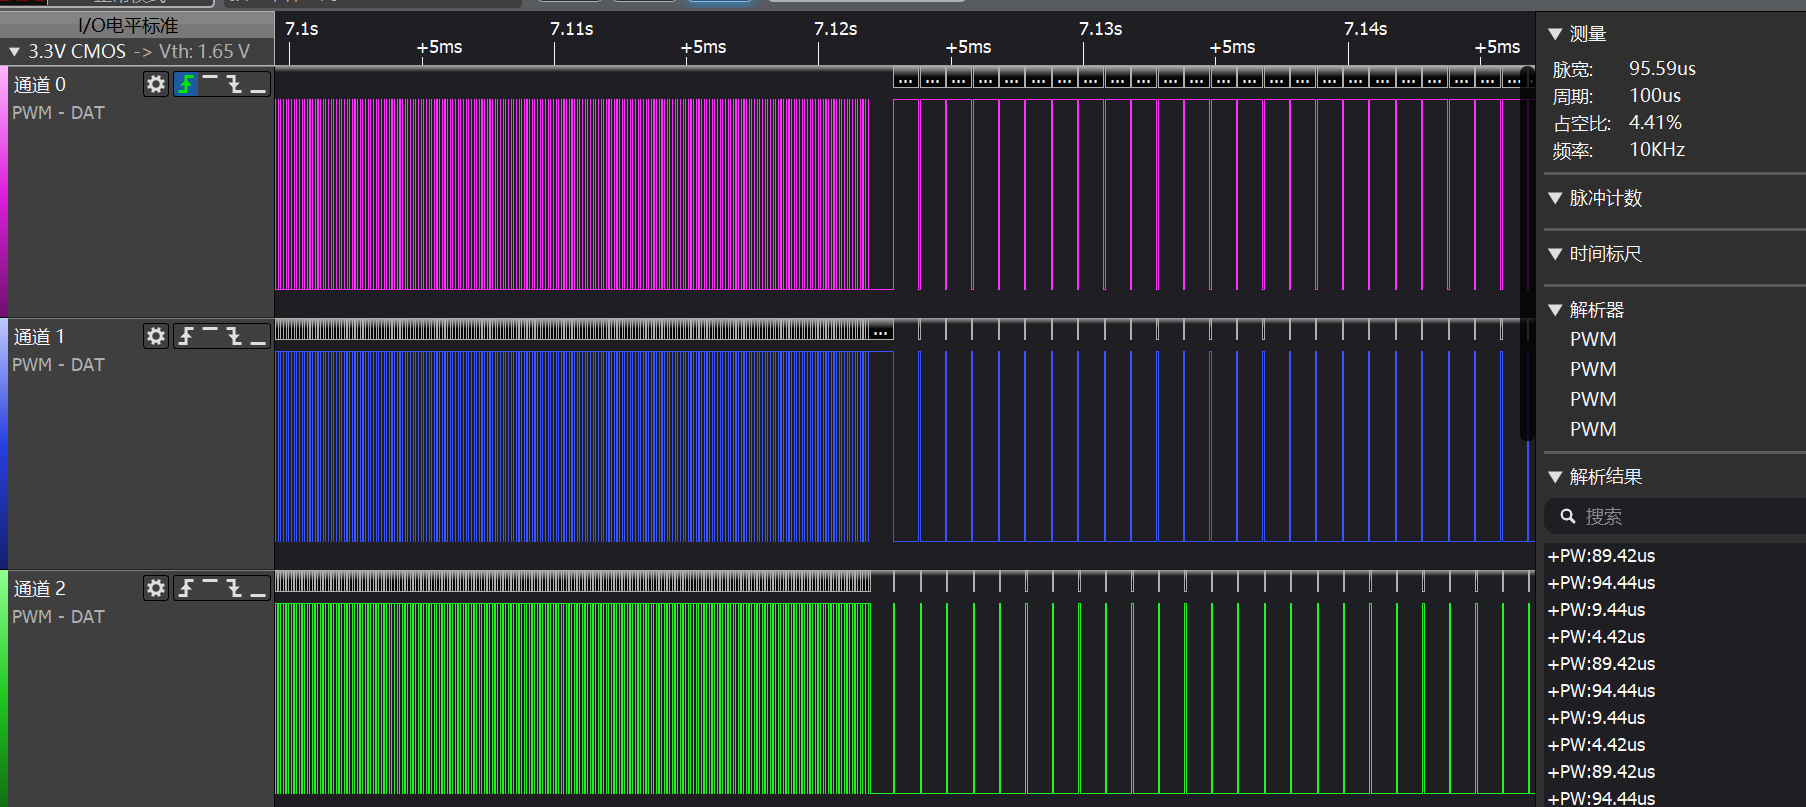Set high level trigger on 通道 1

click(210, 336)
